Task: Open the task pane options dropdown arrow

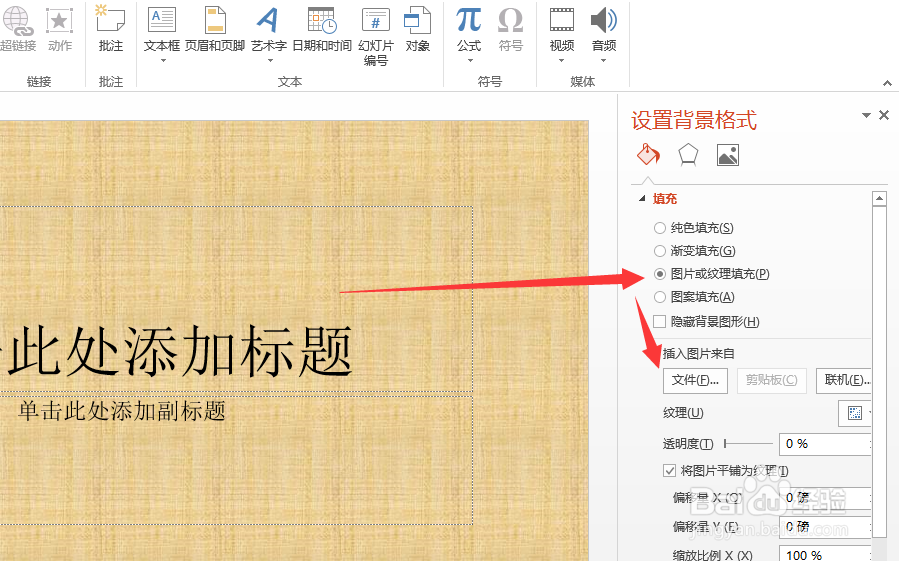Action: (x=866, y=115)
